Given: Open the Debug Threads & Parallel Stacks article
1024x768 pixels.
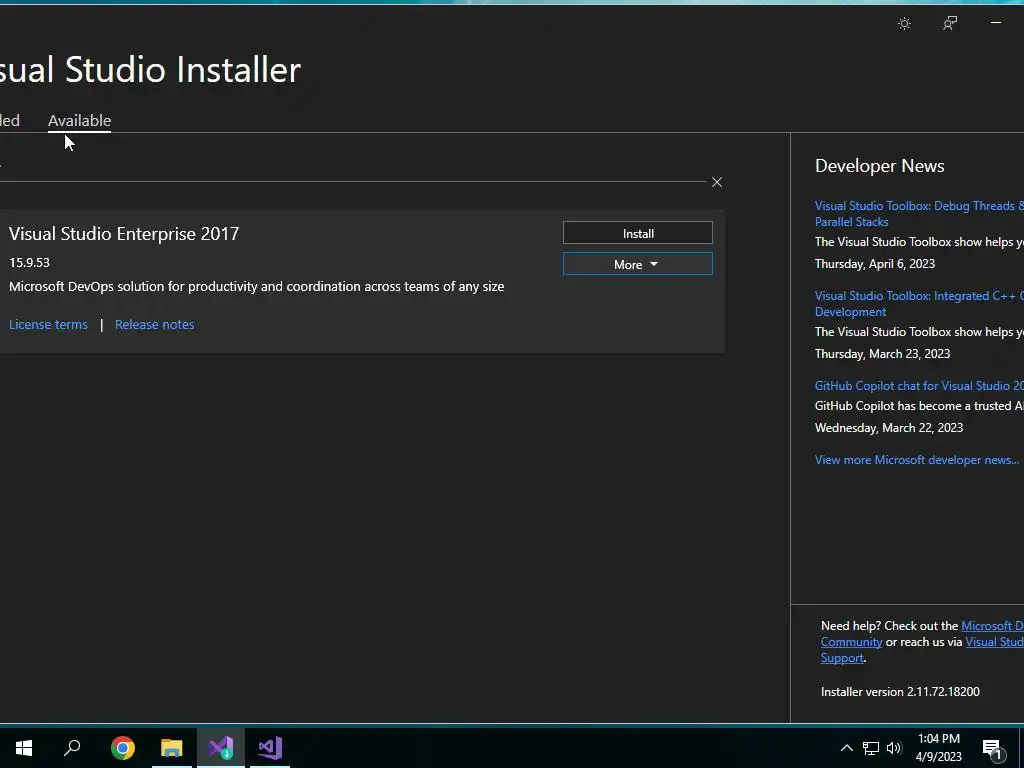Looking at the screenshot, I should pyautogui.click(x=919, y=214).
